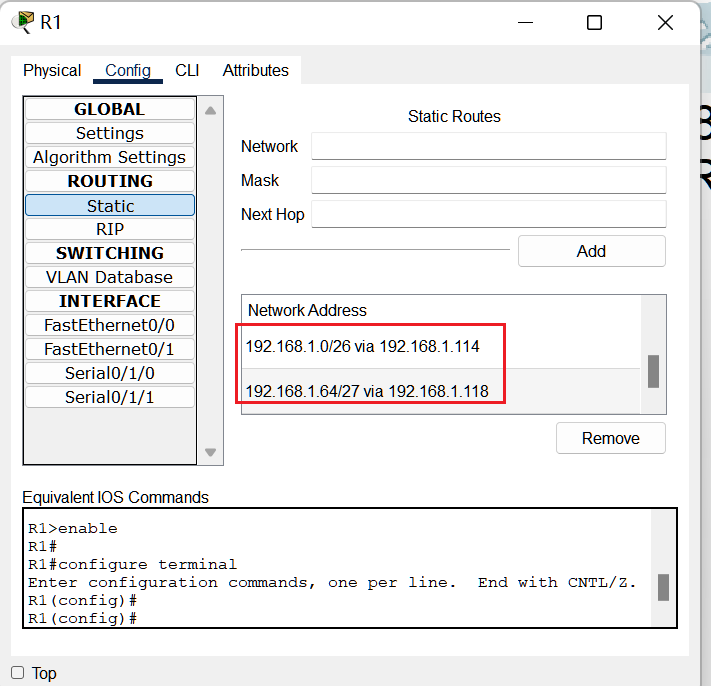Viewport: 711px width, 686px height.
Task: Click the SWITCHING section header
Action: click(110, 253)
